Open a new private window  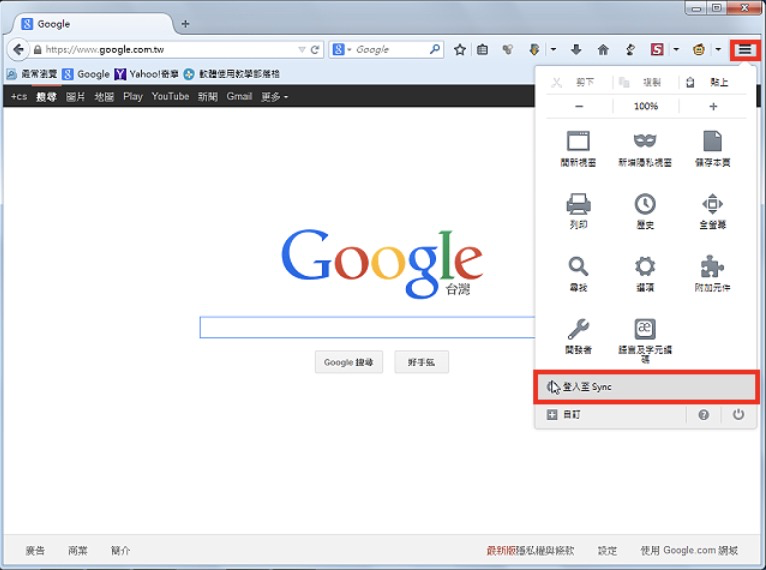pos(645,149)
